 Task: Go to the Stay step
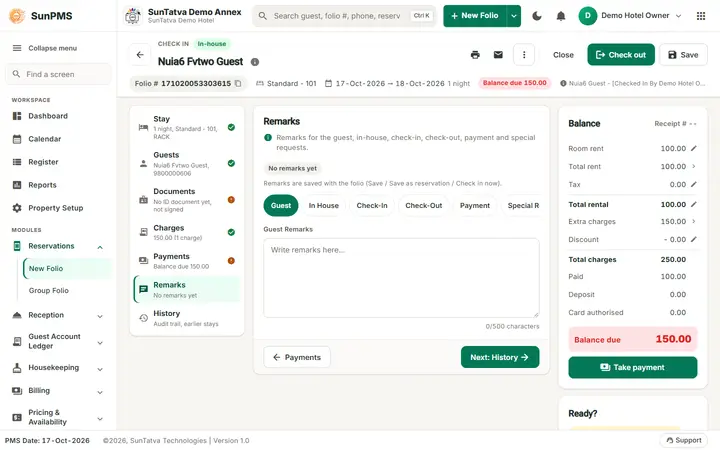click(187, 127)
